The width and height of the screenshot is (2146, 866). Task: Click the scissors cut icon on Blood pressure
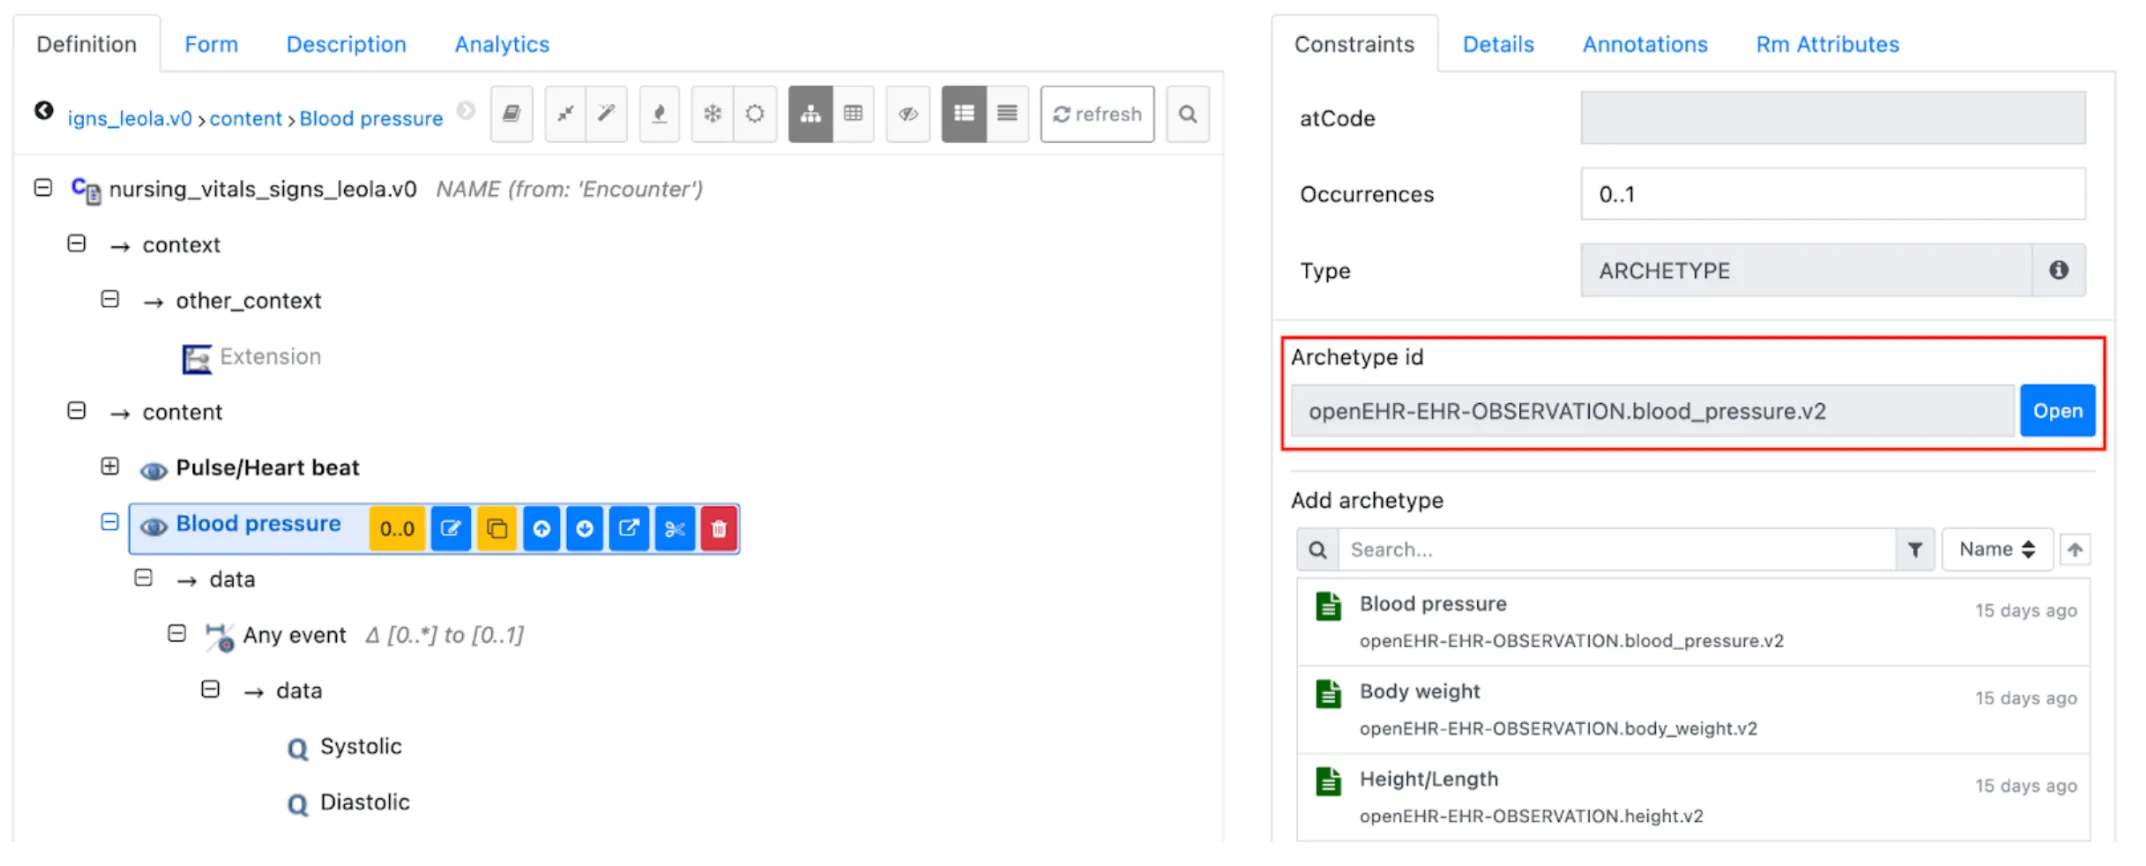tap(675, 529)
